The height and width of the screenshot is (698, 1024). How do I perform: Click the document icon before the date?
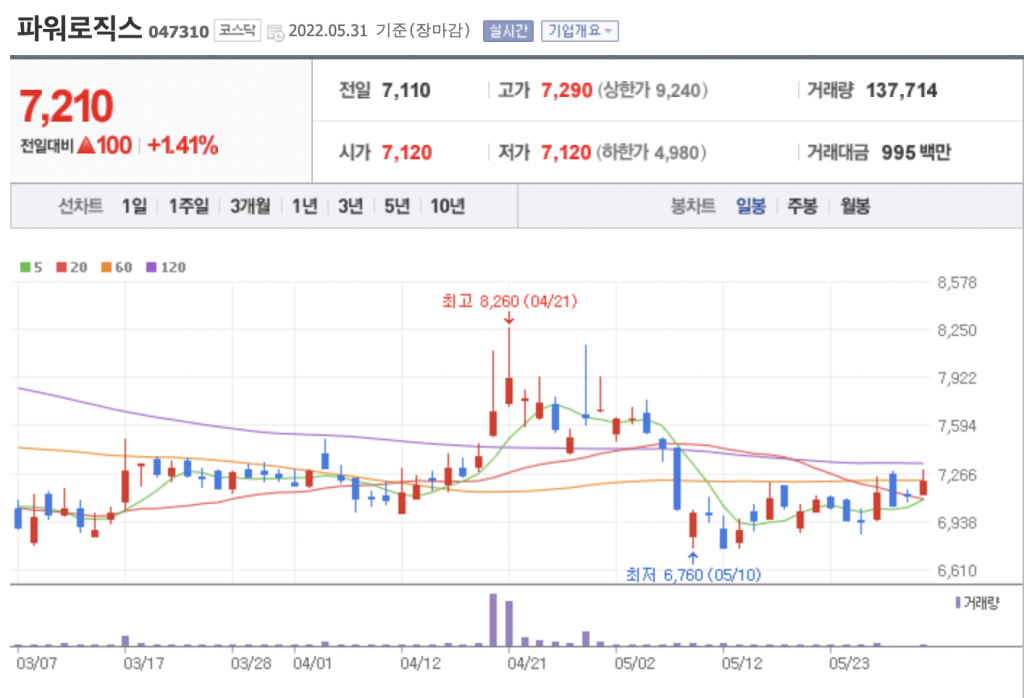[275, 32]
